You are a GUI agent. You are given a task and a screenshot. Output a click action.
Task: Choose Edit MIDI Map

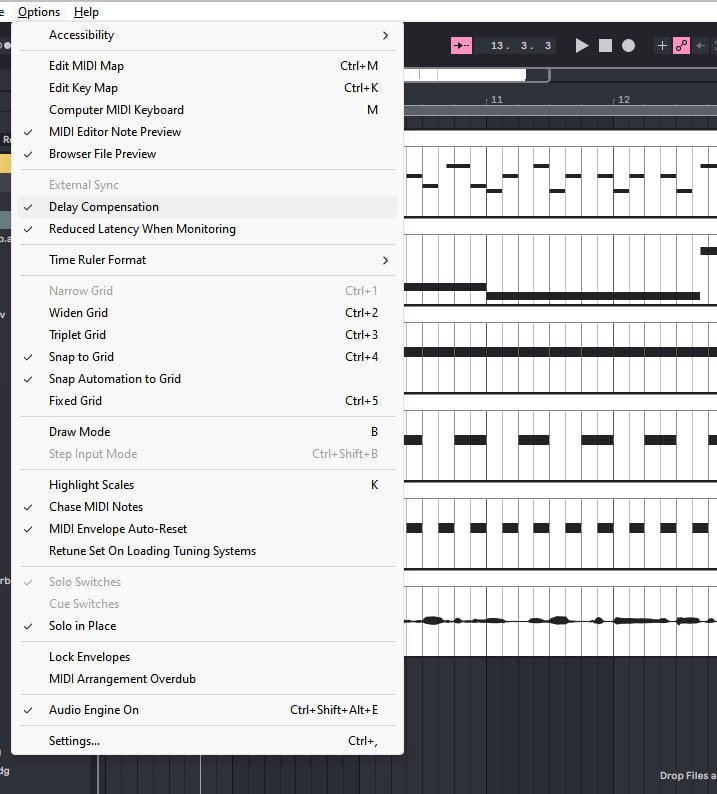tap(86, 66)
